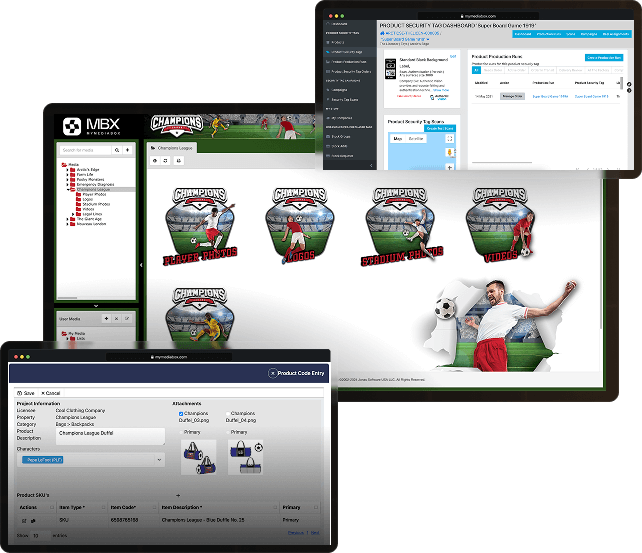
Task: Click Cancel in Product Code Entry
Action: tap(51, 393)
